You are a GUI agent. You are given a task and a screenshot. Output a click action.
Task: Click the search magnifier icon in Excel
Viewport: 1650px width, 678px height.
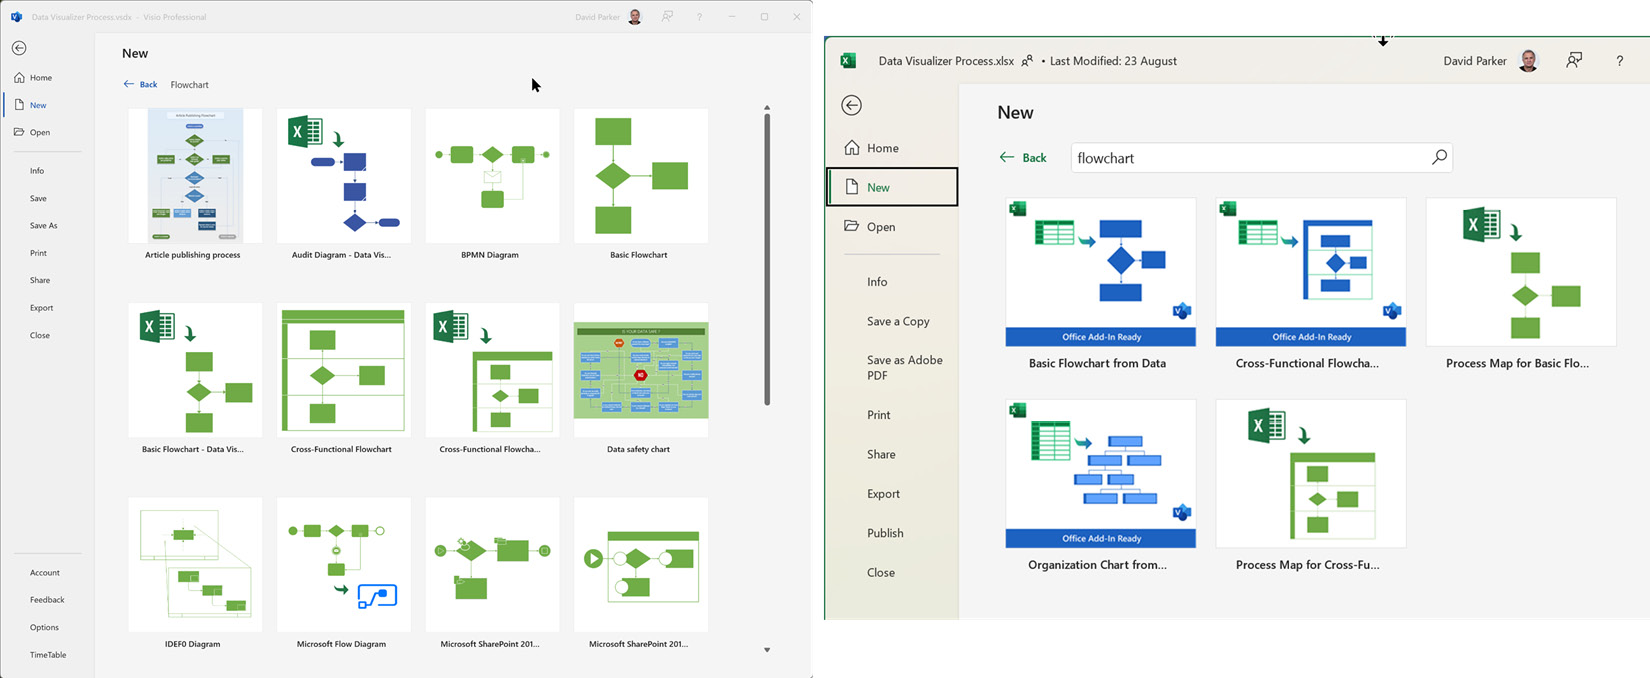[1439, 157]
